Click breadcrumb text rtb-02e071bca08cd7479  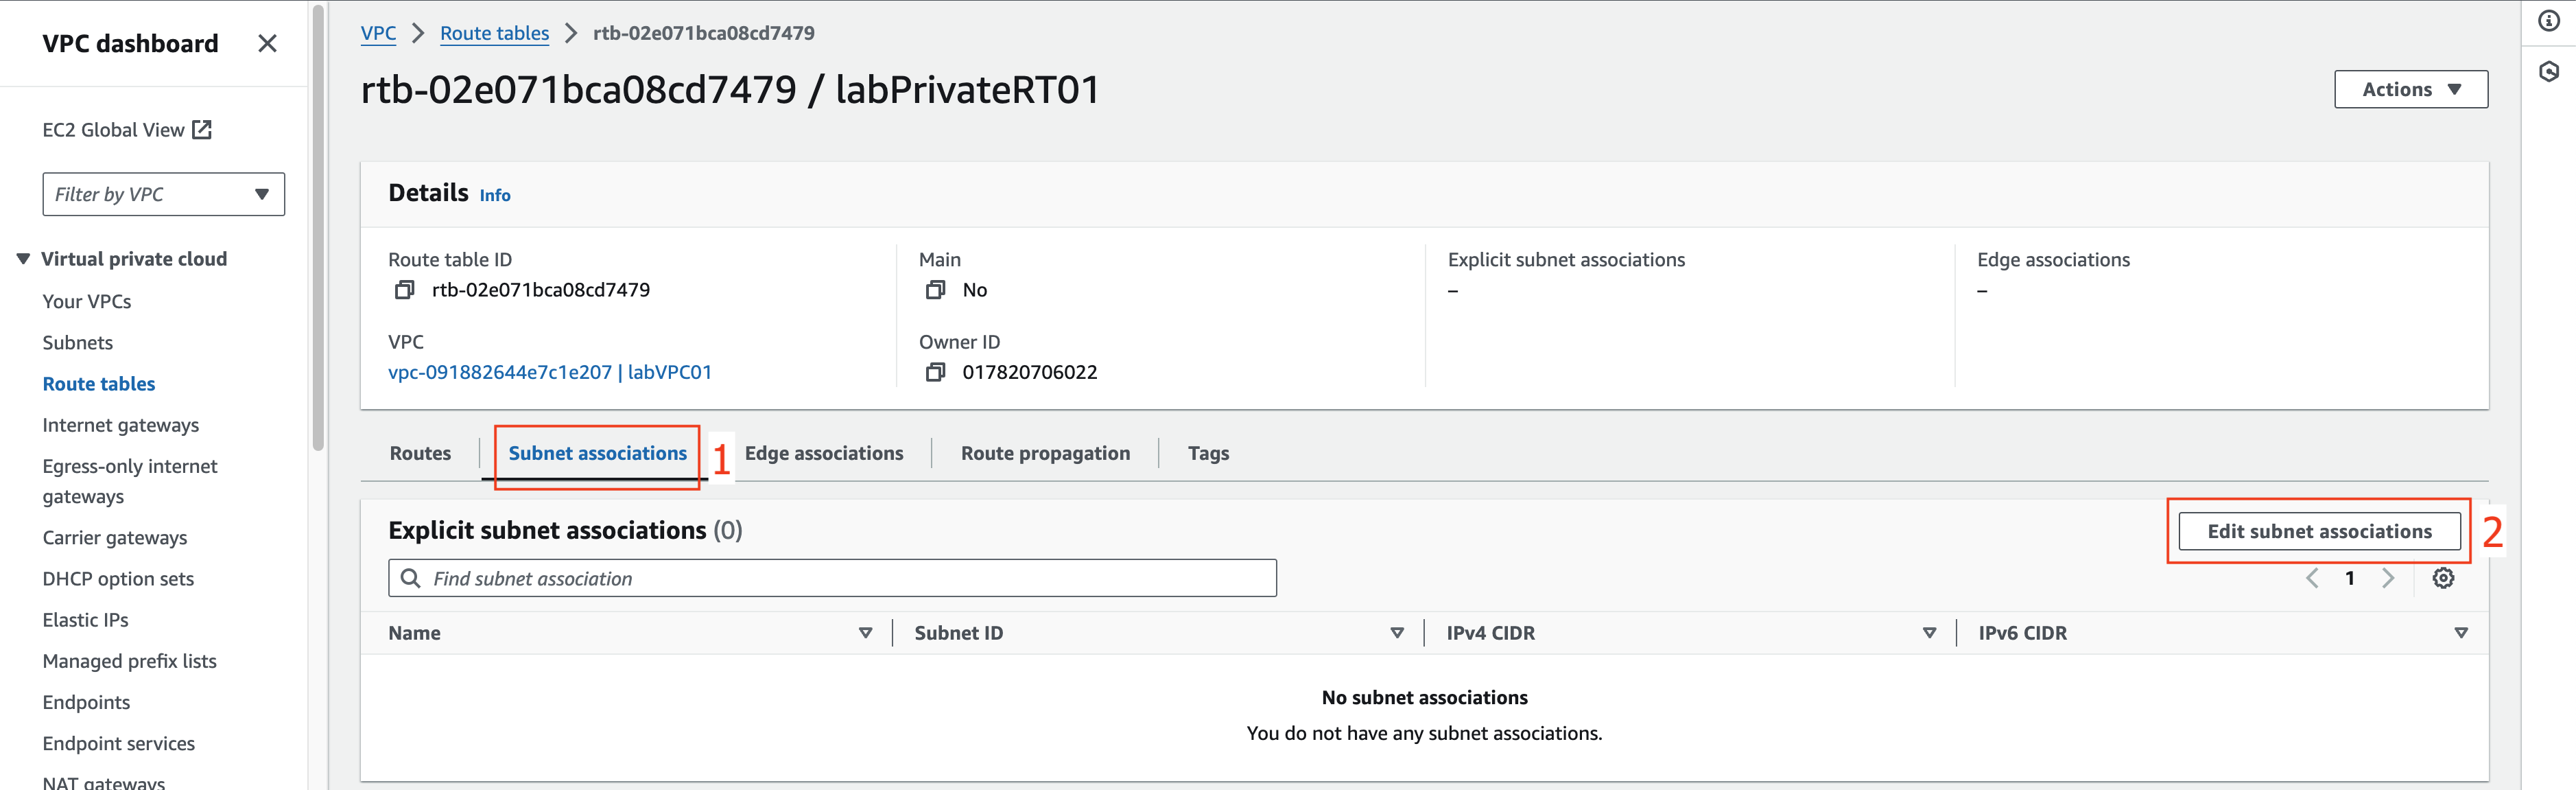point(703,33)
